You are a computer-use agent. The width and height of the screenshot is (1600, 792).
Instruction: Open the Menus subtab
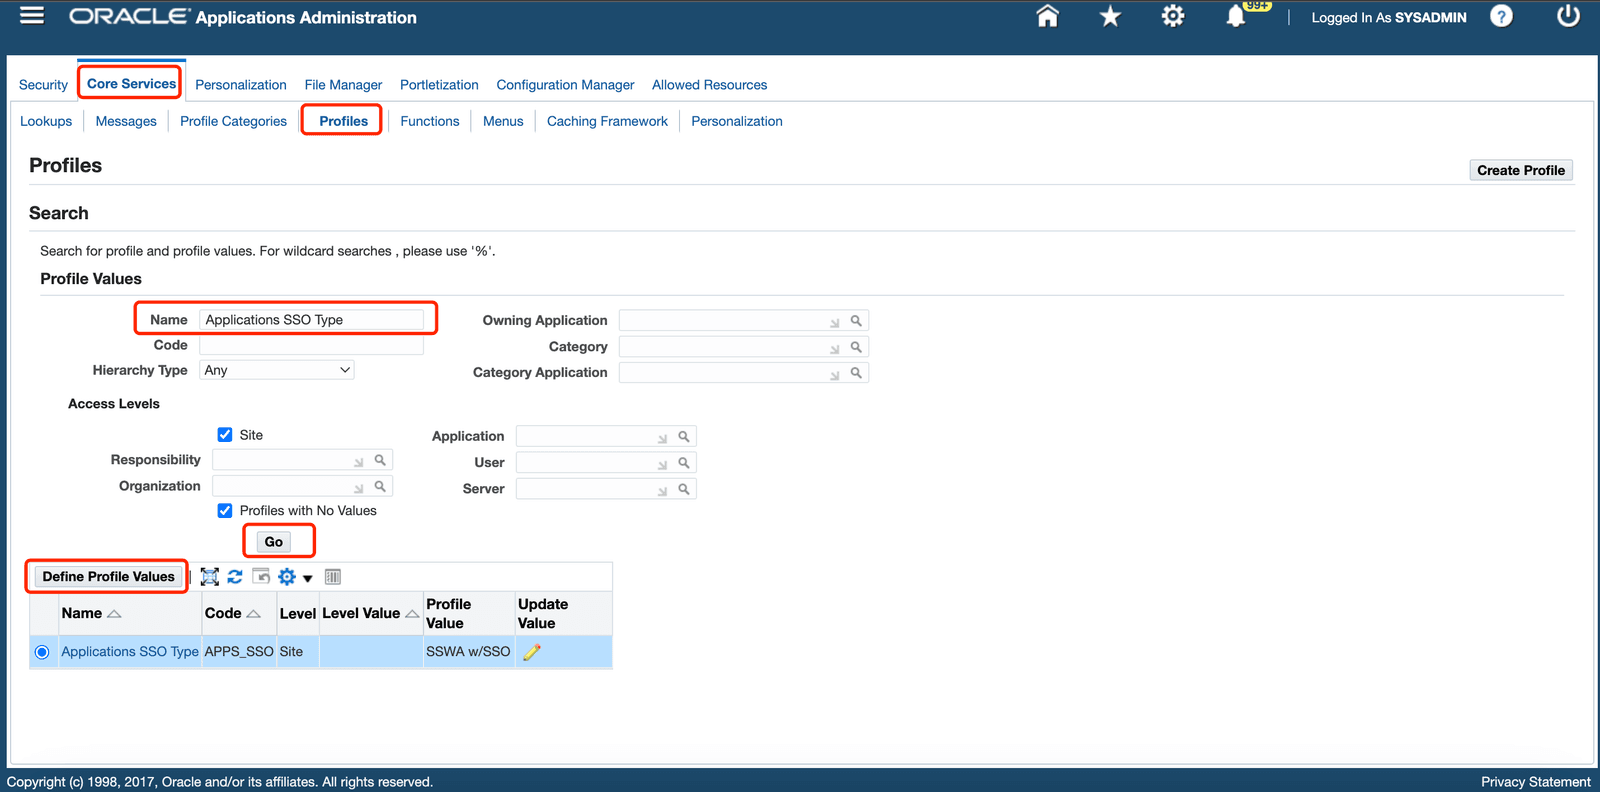pyautogui.click(x=503, y=121)
